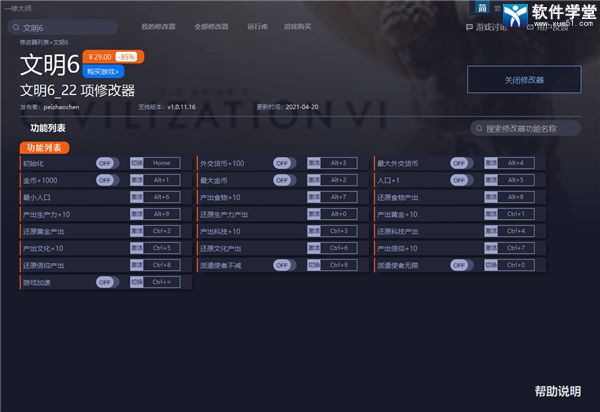Viewport: 600px width, 412px height.
Task: Click 激活 for 还原食物产出
Action: pos(491,197)
